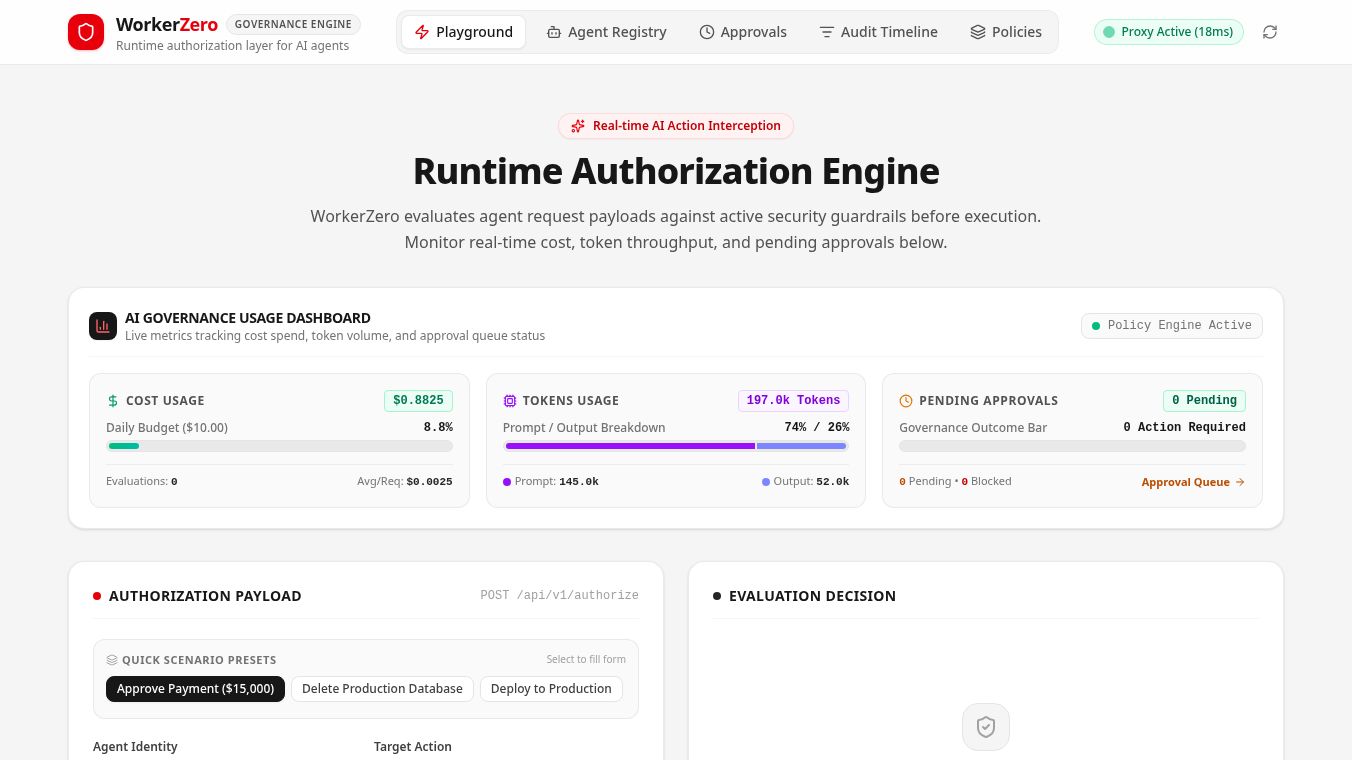Viewport: 1352px width, 760px height.
Task: Click the Target Action field label
Action: click(413, 747)
